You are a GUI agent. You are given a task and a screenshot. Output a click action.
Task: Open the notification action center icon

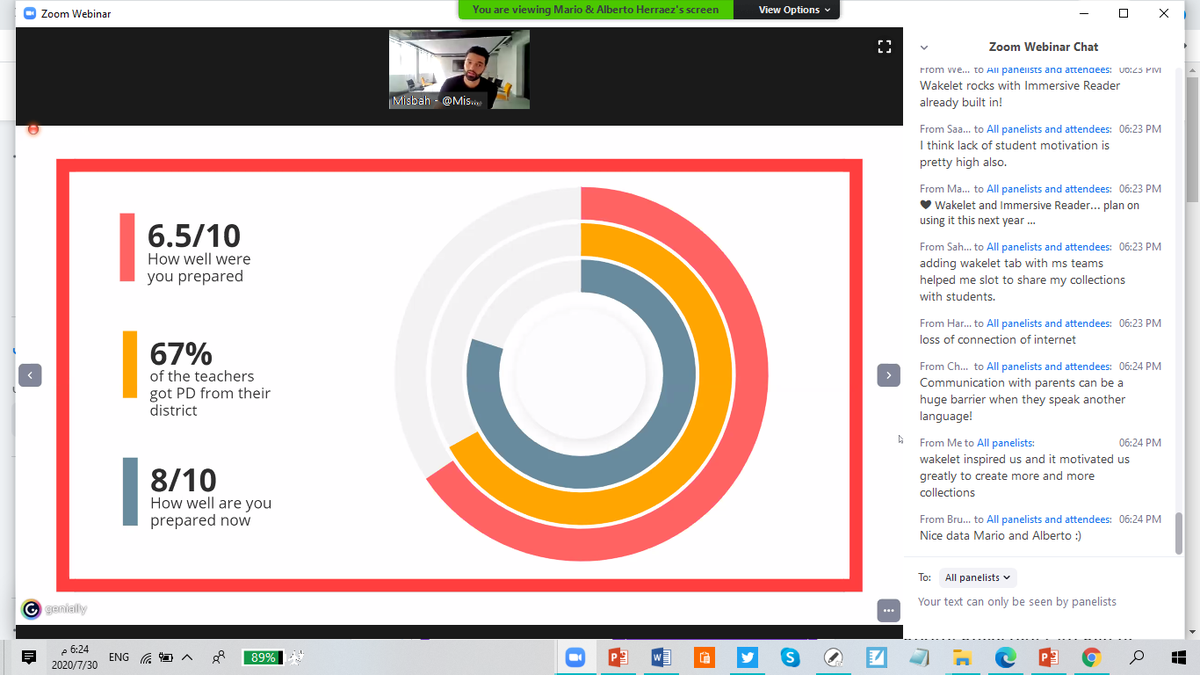tap(29, 657)
